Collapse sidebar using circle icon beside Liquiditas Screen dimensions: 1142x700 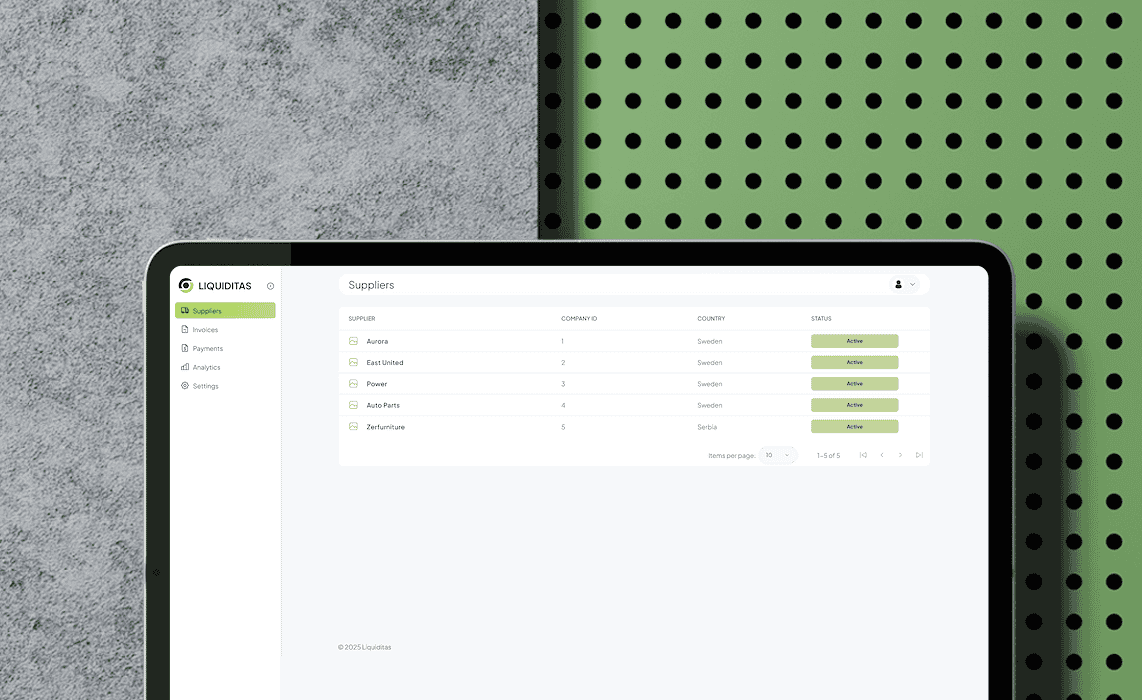tap(270, 286)
